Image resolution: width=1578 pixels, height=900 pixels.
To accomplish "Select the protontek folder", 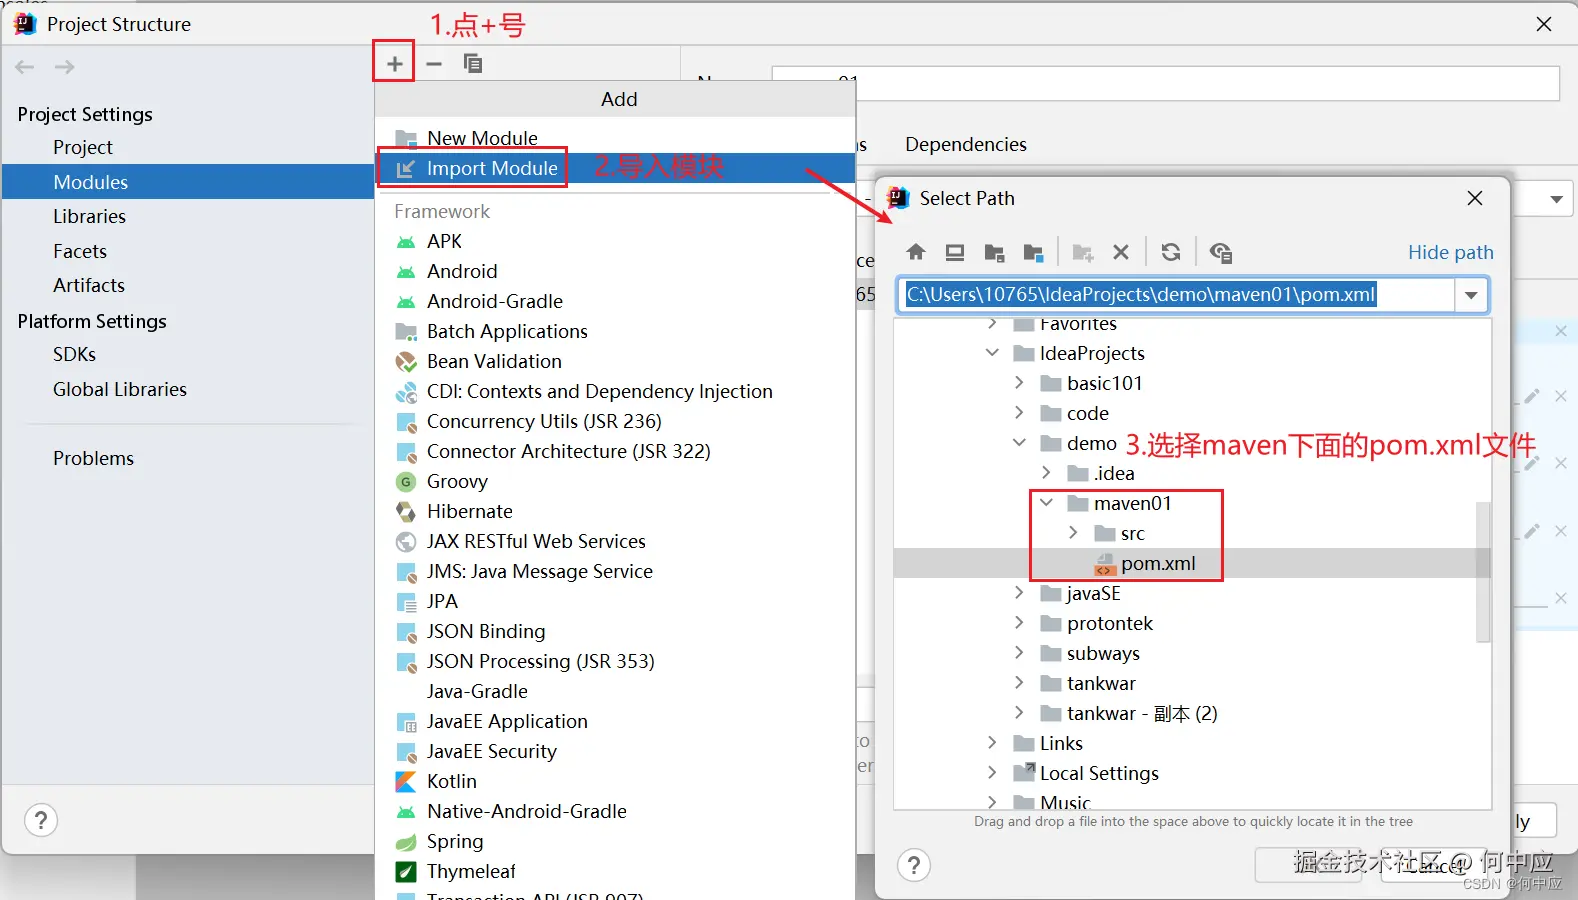I will pyautogui.click(x=1110, y=623).
